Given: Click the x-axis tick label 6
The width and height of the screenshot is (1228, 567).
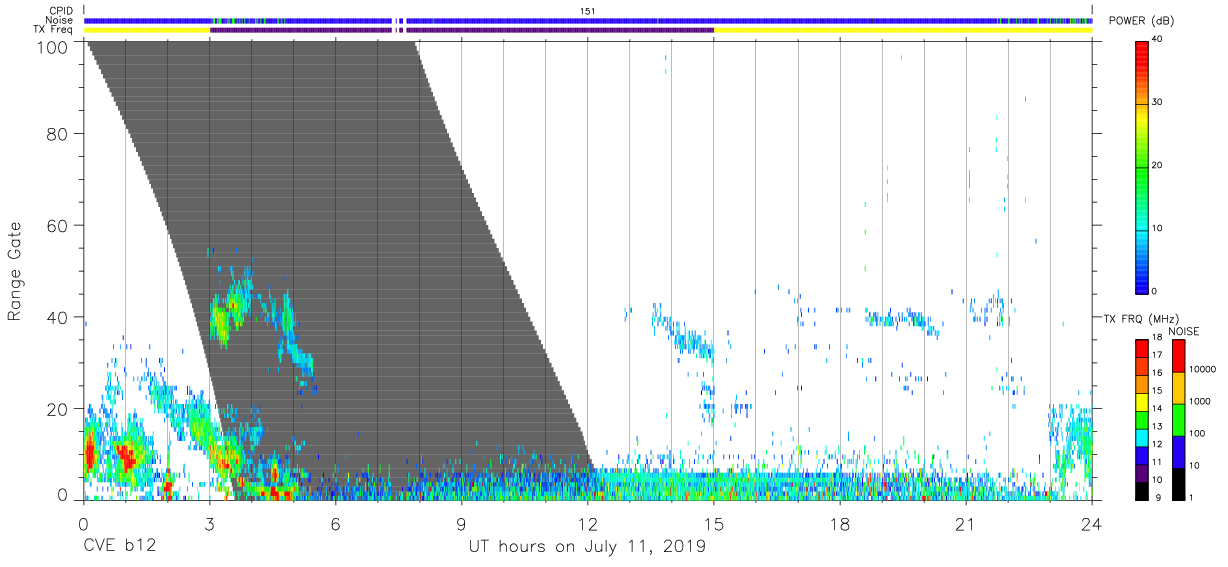Looking at the screenshot, I should [335, 525].
